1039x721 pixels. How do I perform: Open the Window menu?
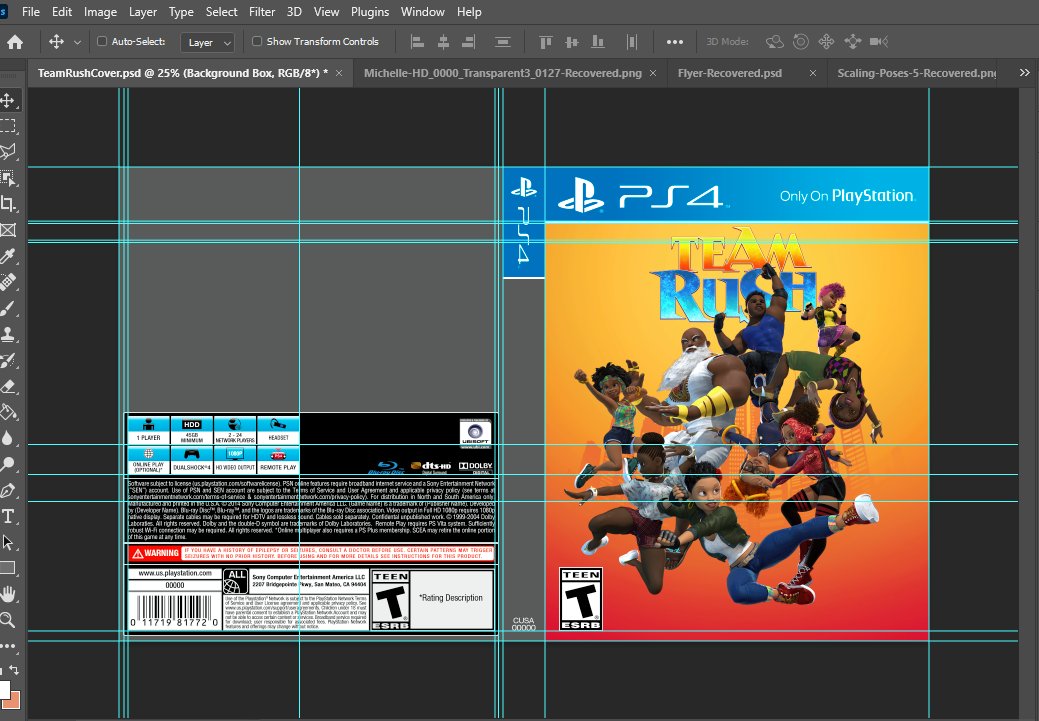coord(423,12)
